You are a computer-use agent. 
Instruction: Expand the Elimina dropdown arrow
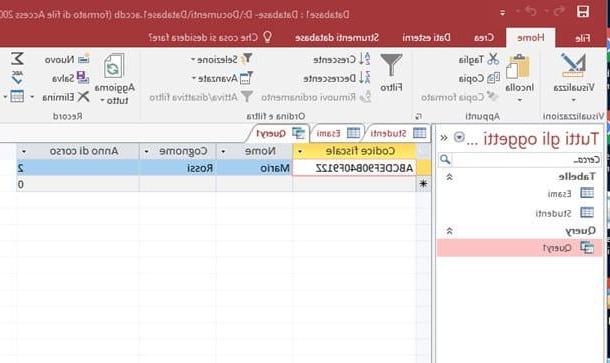point(32,97)
